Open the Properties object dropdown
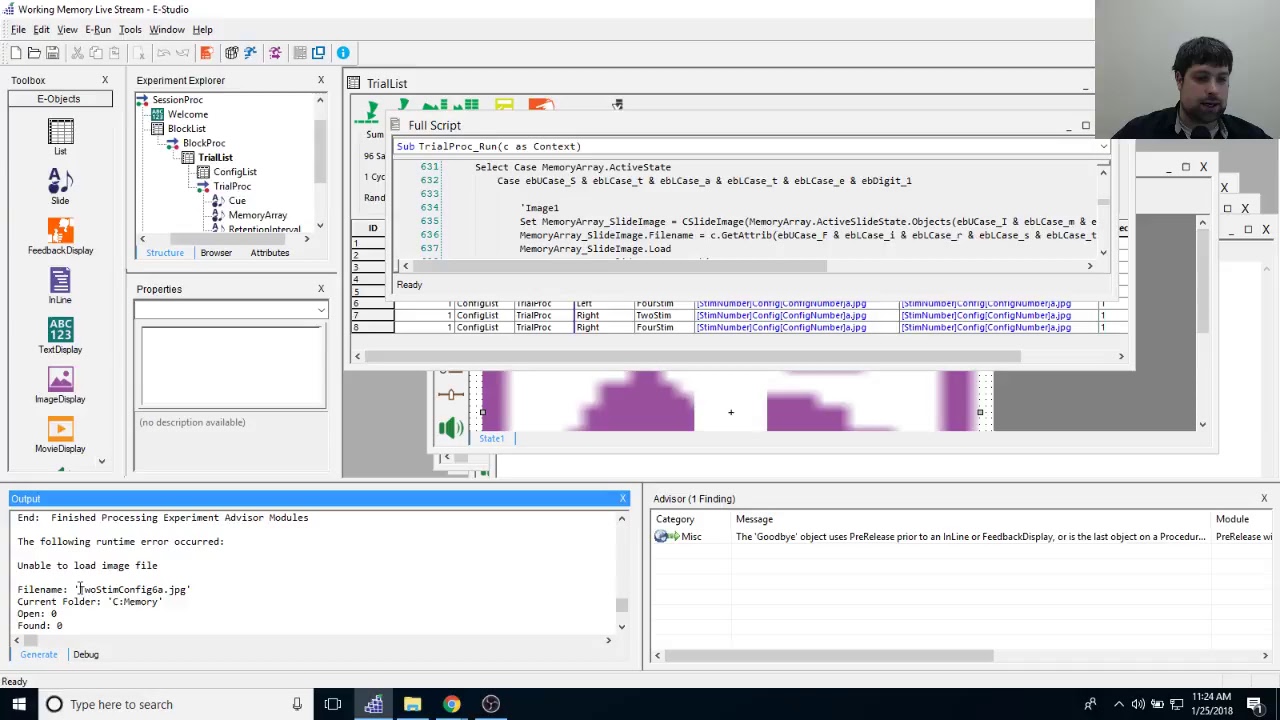 point(320,310)
